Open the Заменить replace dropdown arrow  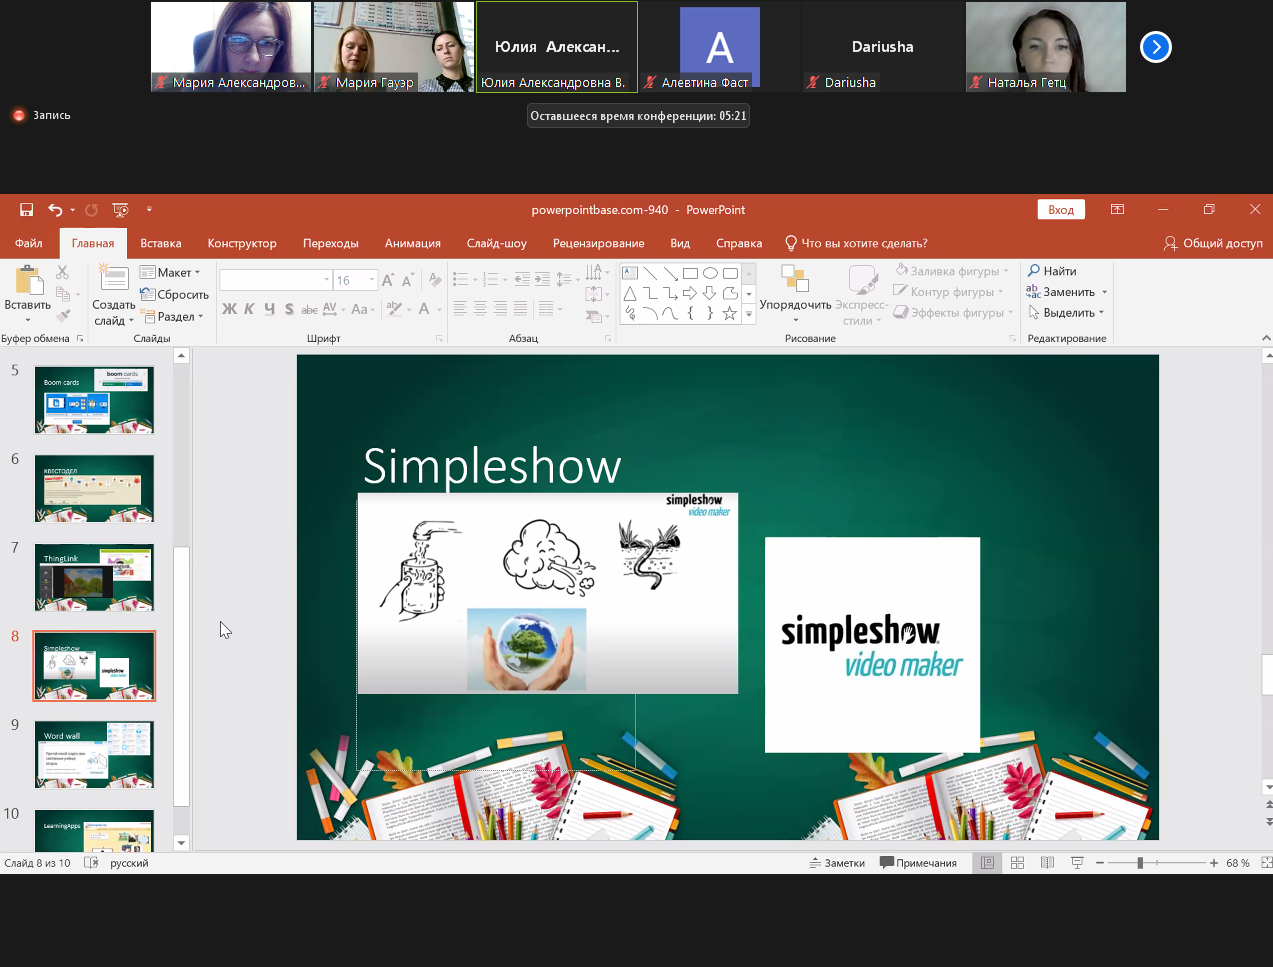1105,292
